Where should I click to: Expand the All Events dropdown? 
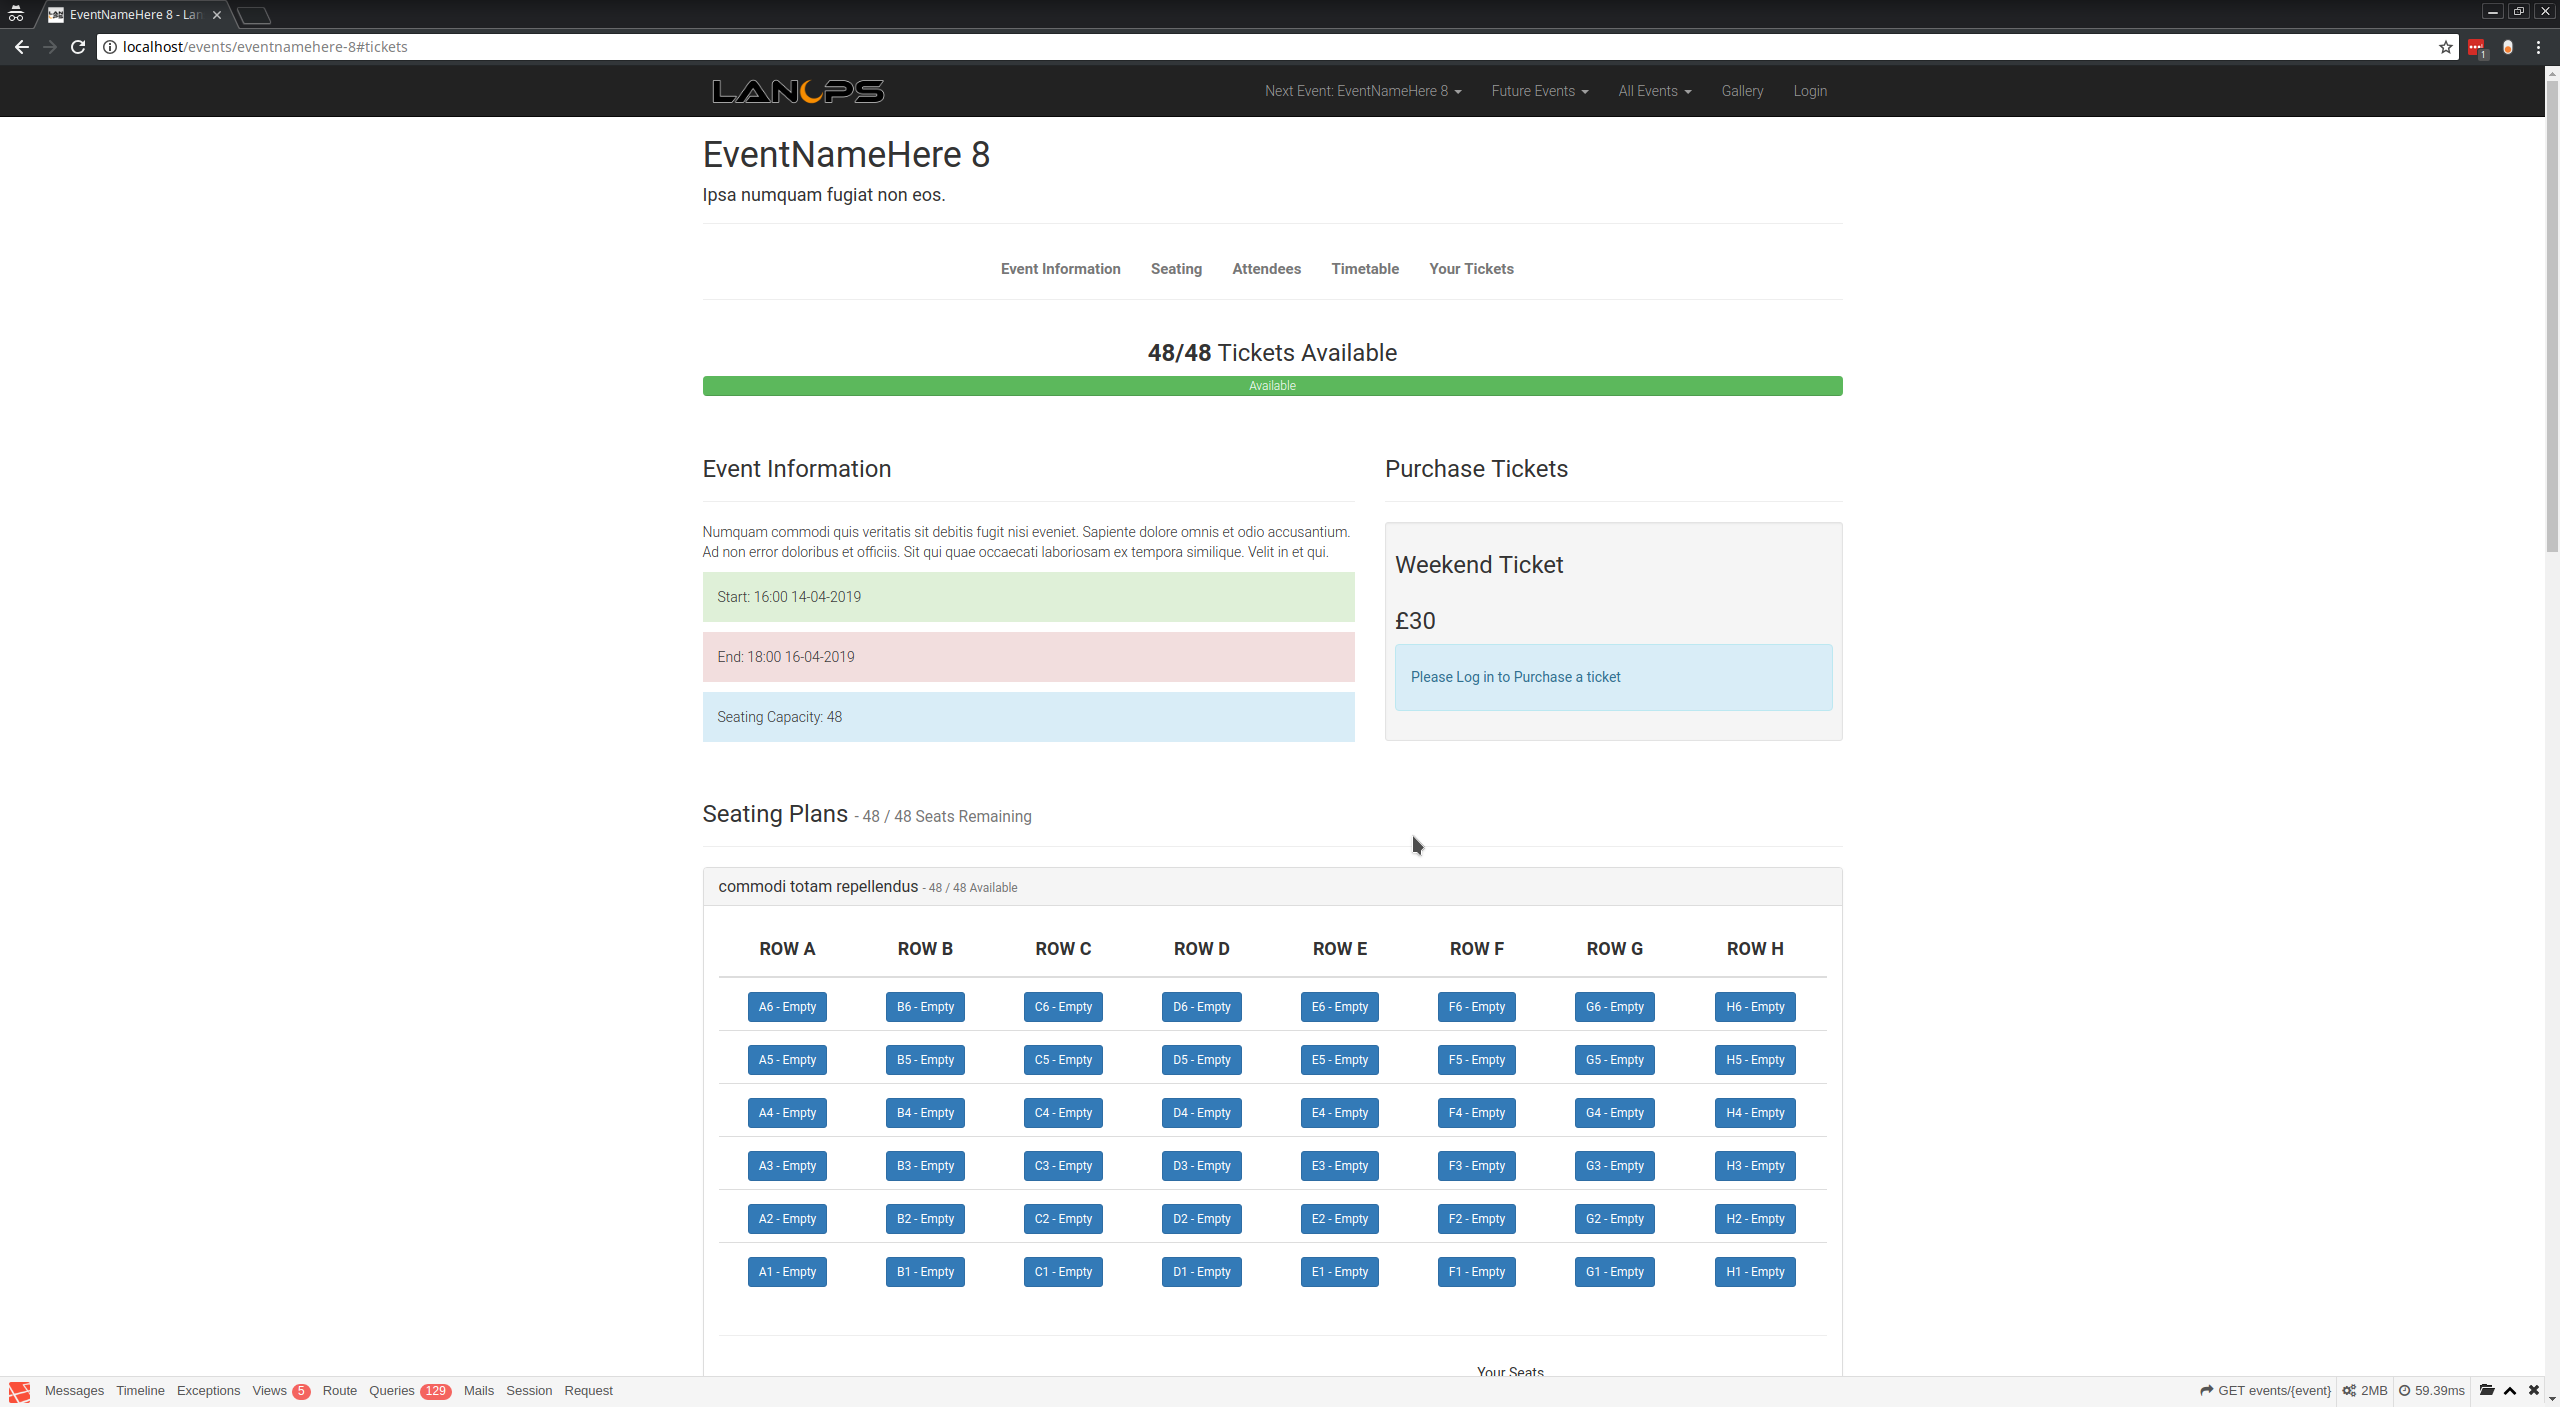click(x=1654, y=91)
